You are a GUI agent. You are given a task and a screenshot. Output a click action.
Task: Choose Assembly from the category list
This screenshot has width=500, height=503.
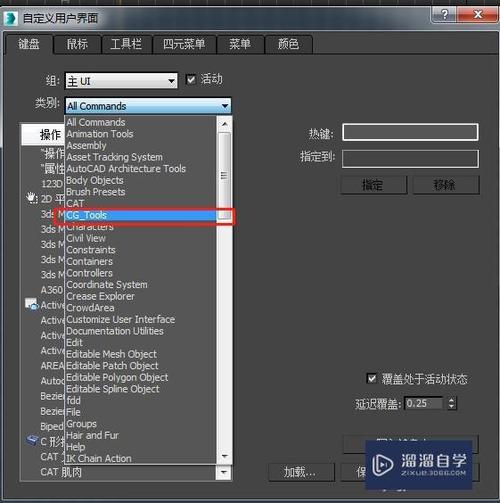[x=86, y=146]
